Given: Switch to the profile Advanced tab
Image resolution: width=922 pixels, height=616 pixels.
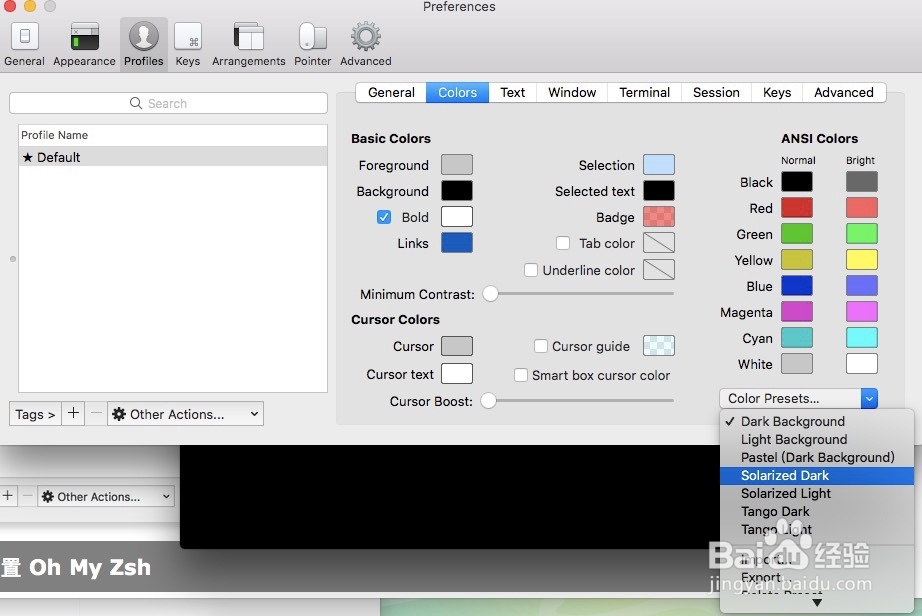Looking at the screenshot, I should pyautogui.click(x=844, y=92).
